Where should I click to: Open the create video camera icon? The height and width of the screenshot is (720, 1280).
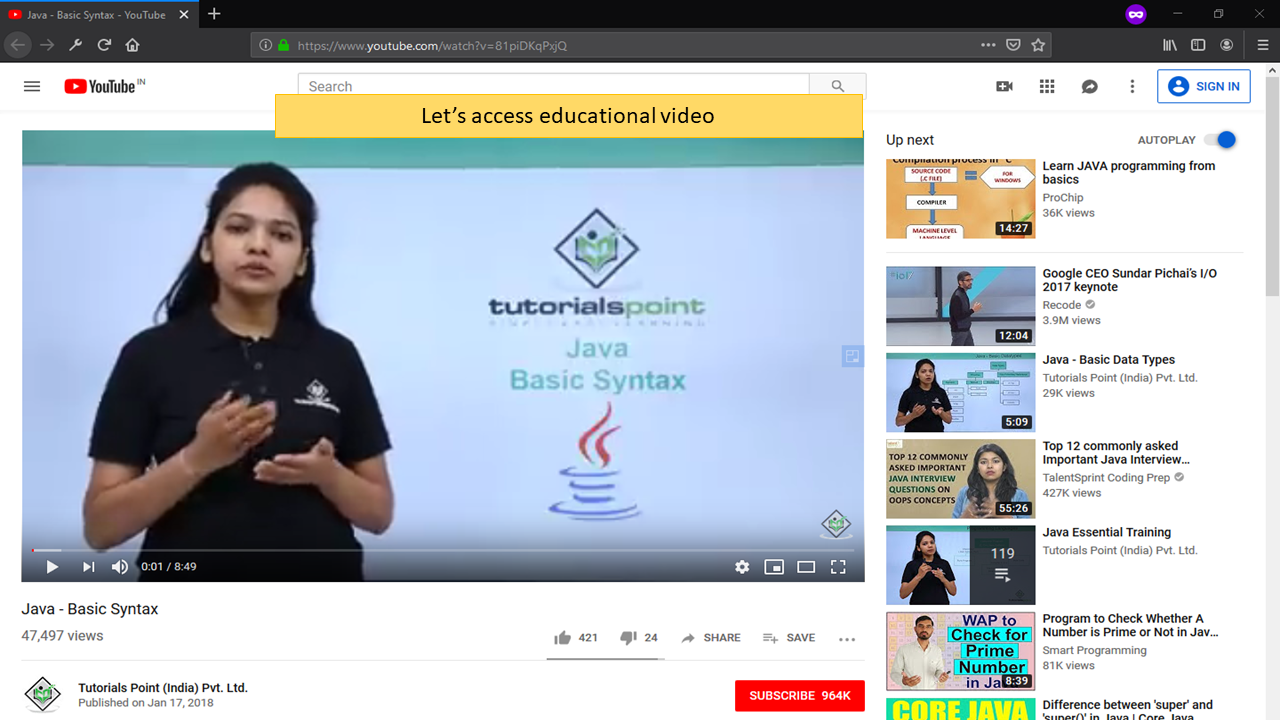point(1004,86)
